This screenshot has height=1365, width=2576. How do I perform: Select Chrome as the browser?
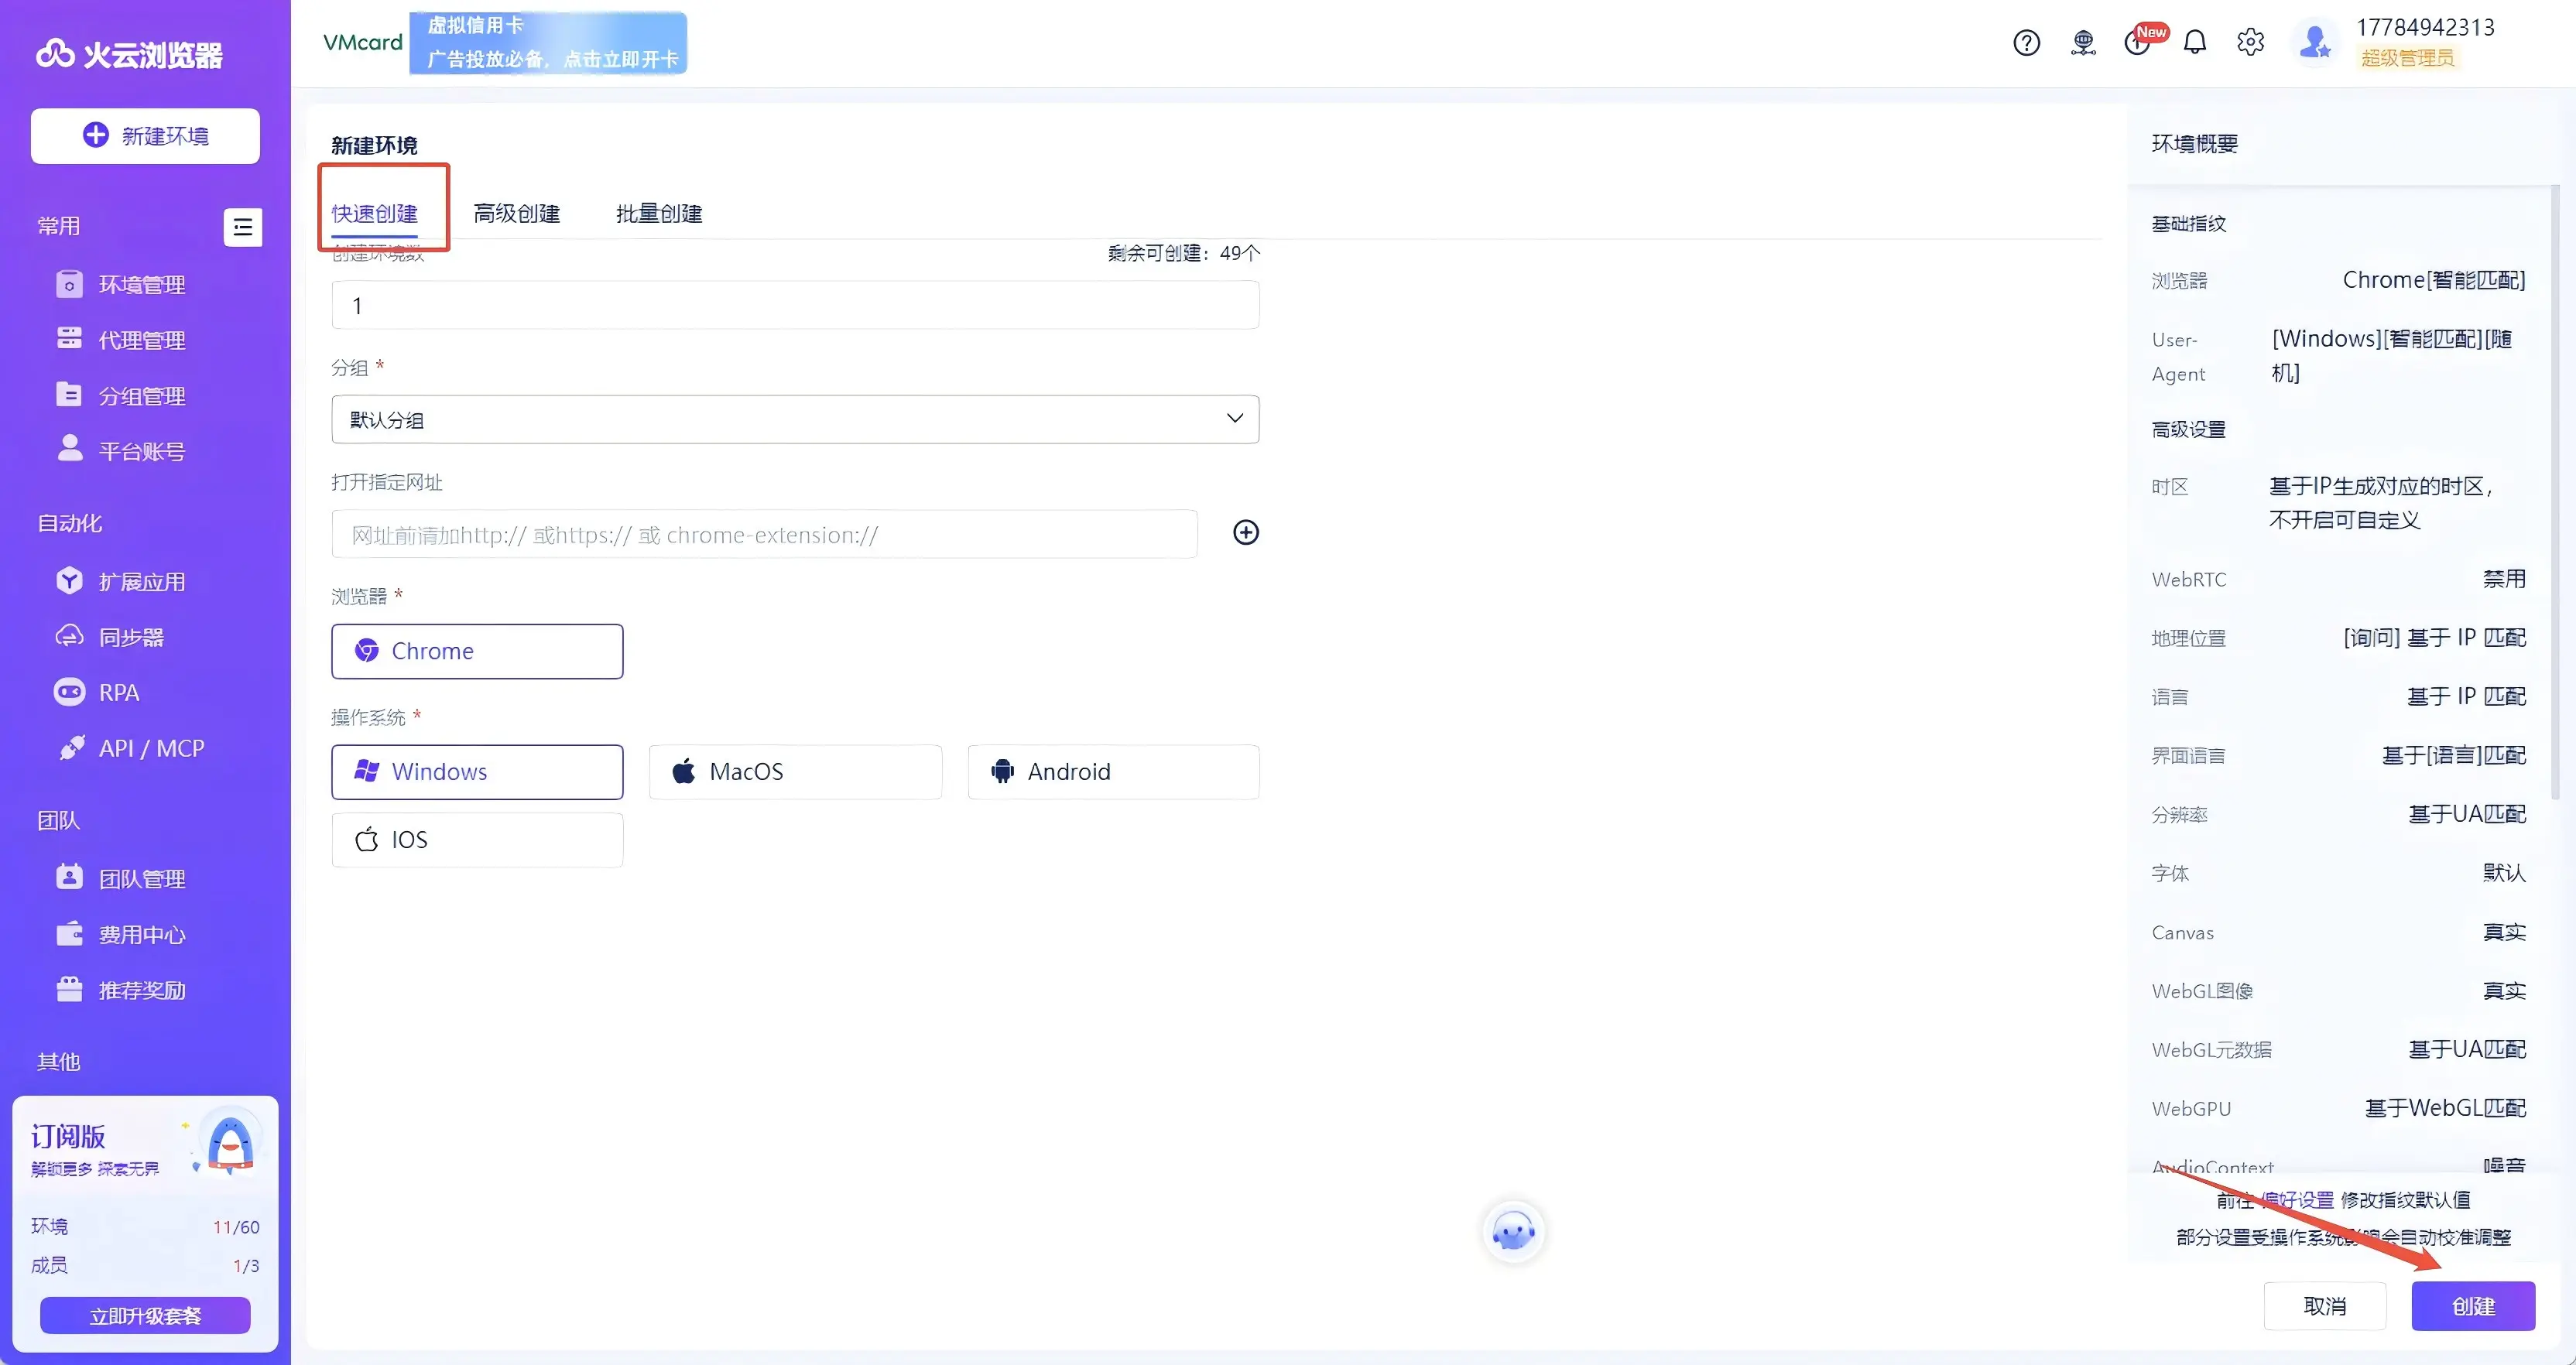(477, 651)
